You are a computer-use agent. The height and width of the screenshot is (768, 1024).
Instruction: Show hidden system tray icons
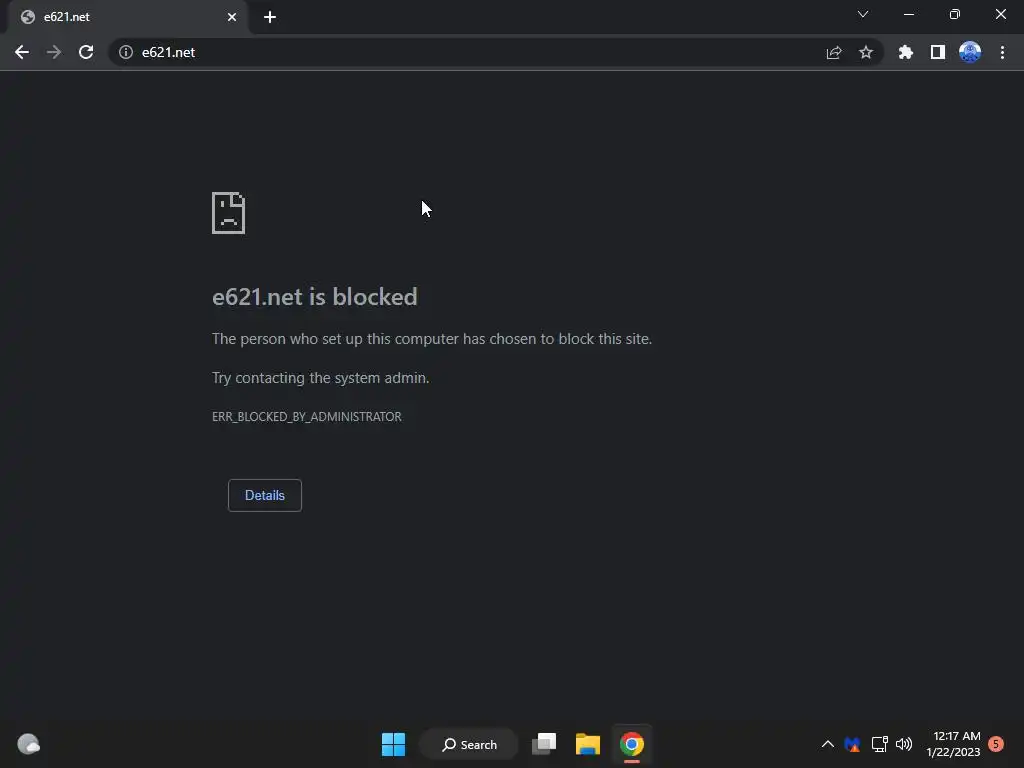point(827,744)
